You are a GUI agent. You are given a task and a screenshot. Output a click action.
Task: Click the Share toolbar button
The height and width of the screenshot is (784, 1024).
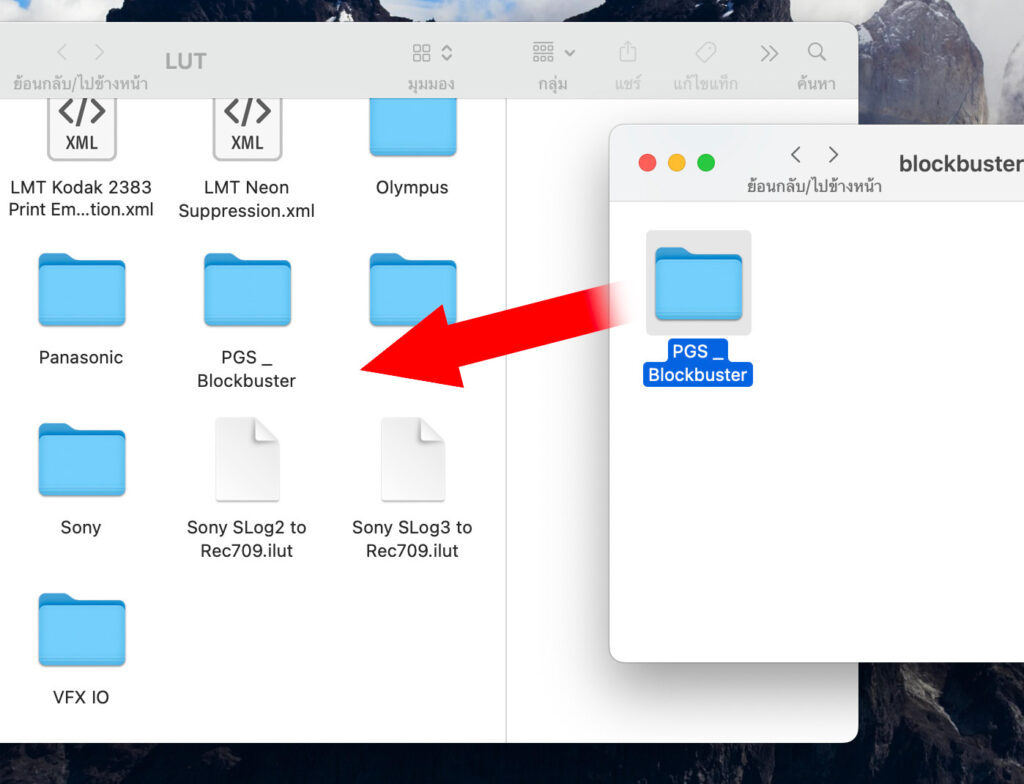(x=628, y=52)
